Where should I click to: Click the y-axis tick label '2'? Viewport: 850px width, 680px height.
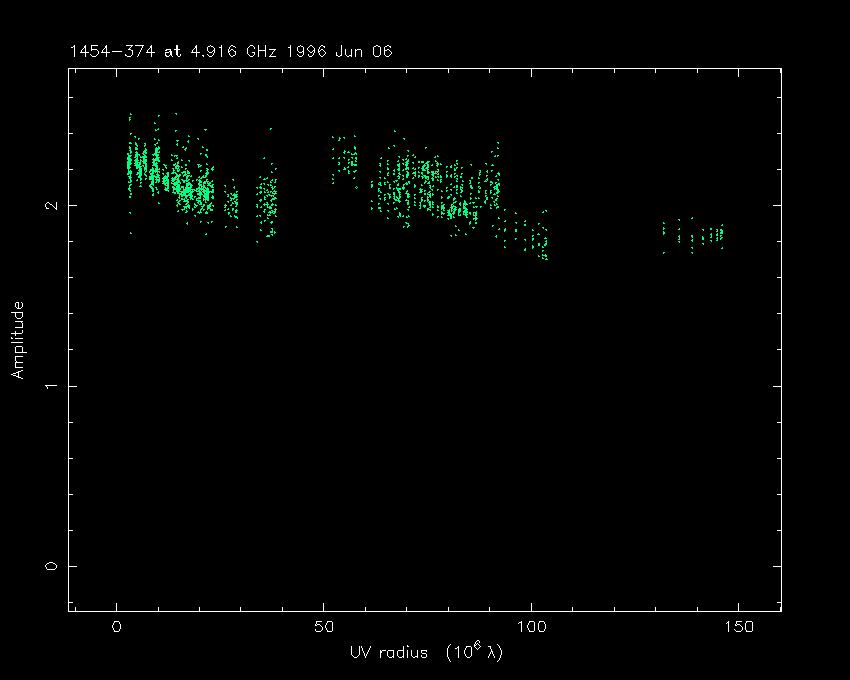(52, 205)
